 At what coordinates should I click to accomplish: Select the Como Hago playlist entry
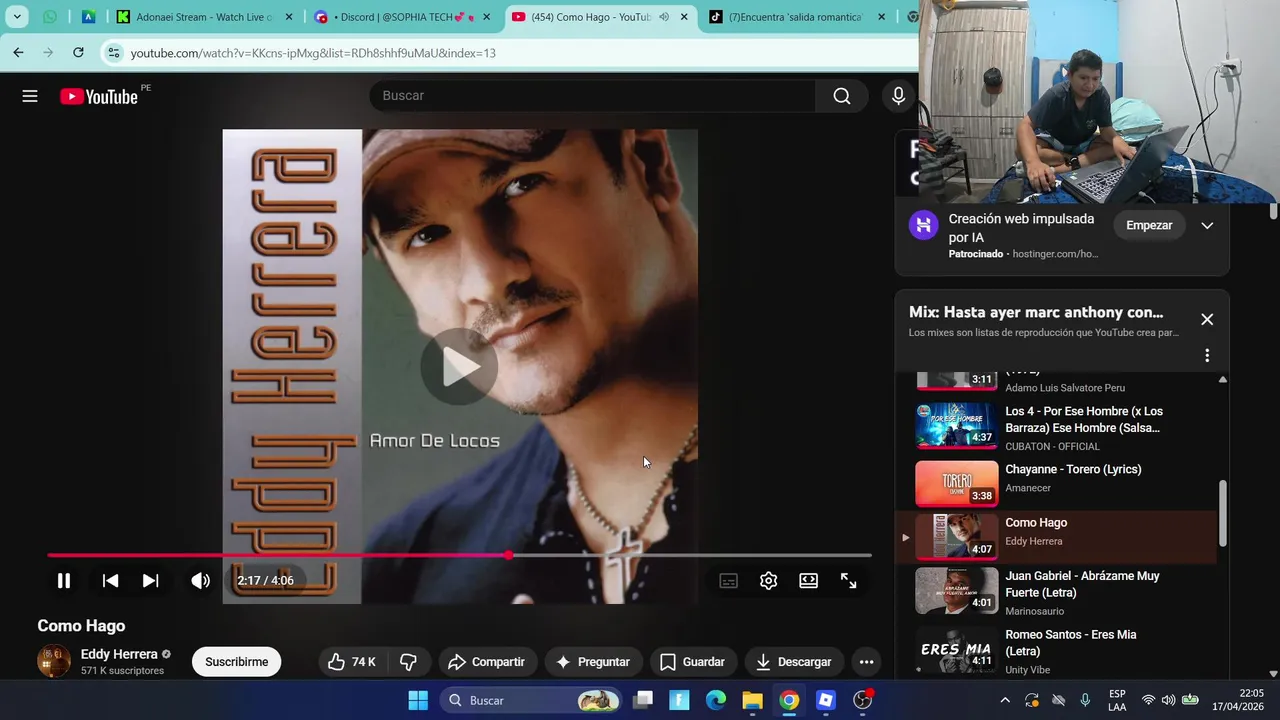coord(1056,536)
